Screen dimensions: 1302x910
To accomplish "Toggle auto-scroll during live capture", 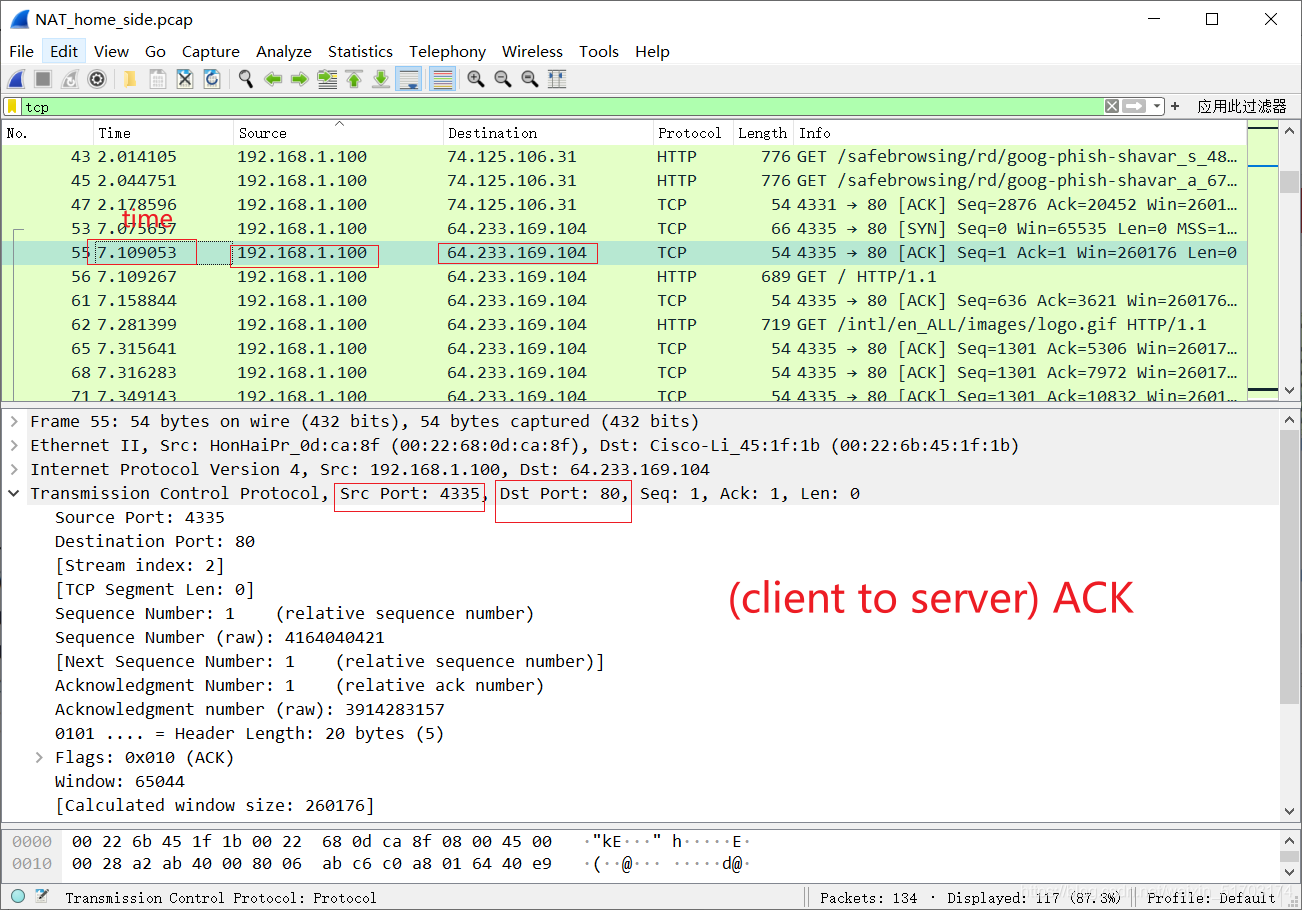I will (x=408, y=79).
